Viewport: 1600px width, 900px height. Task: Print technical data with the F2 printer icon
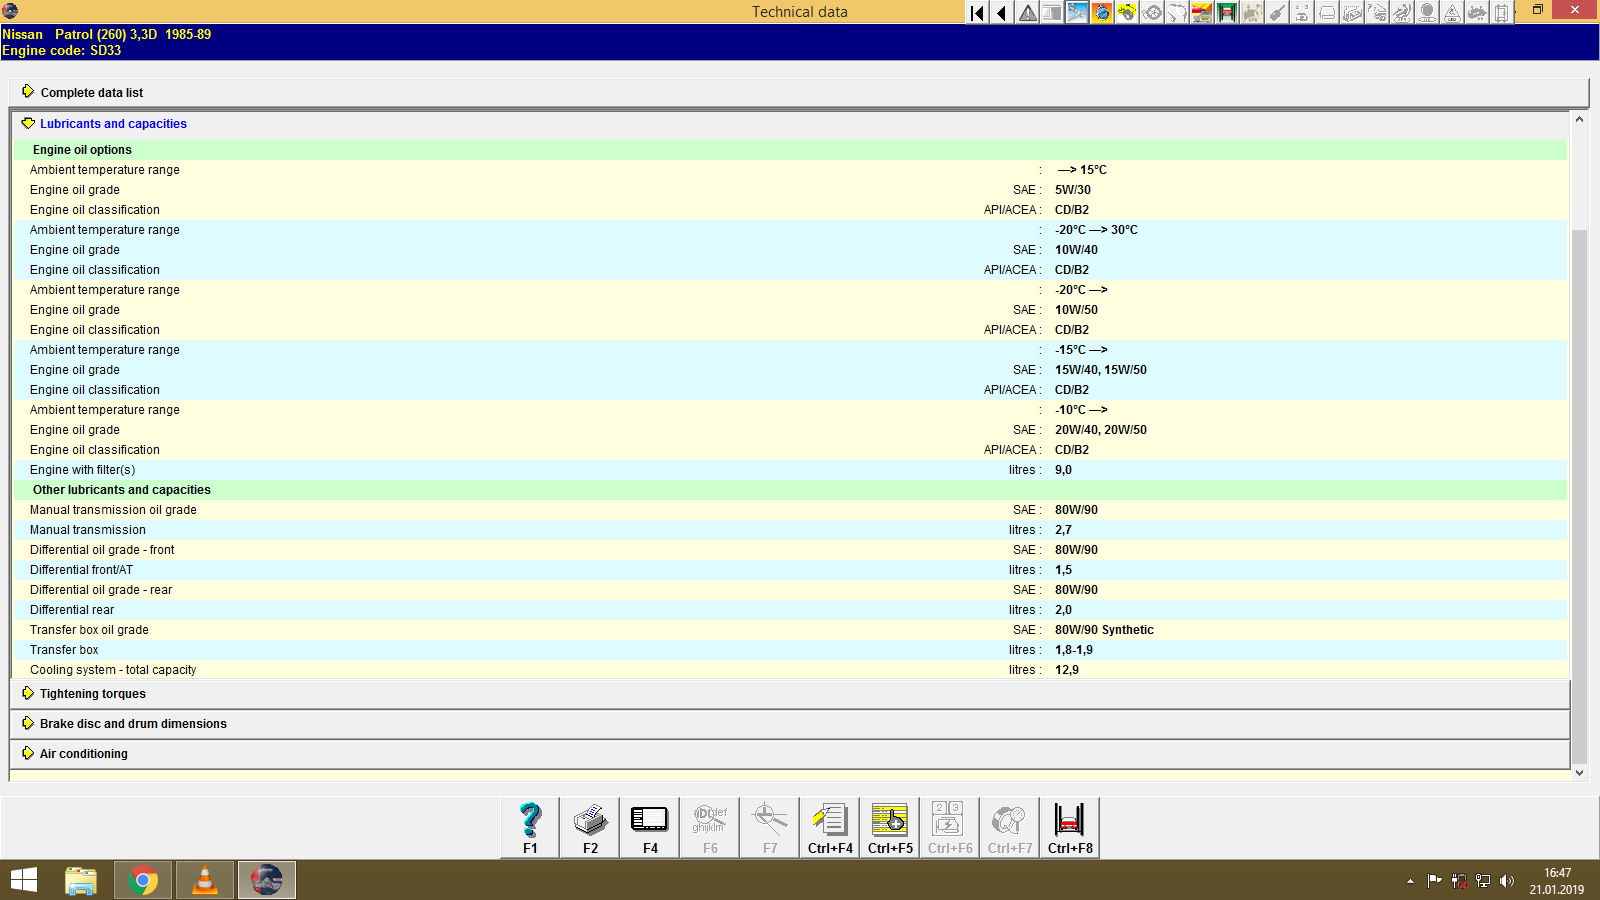point(589,826)
